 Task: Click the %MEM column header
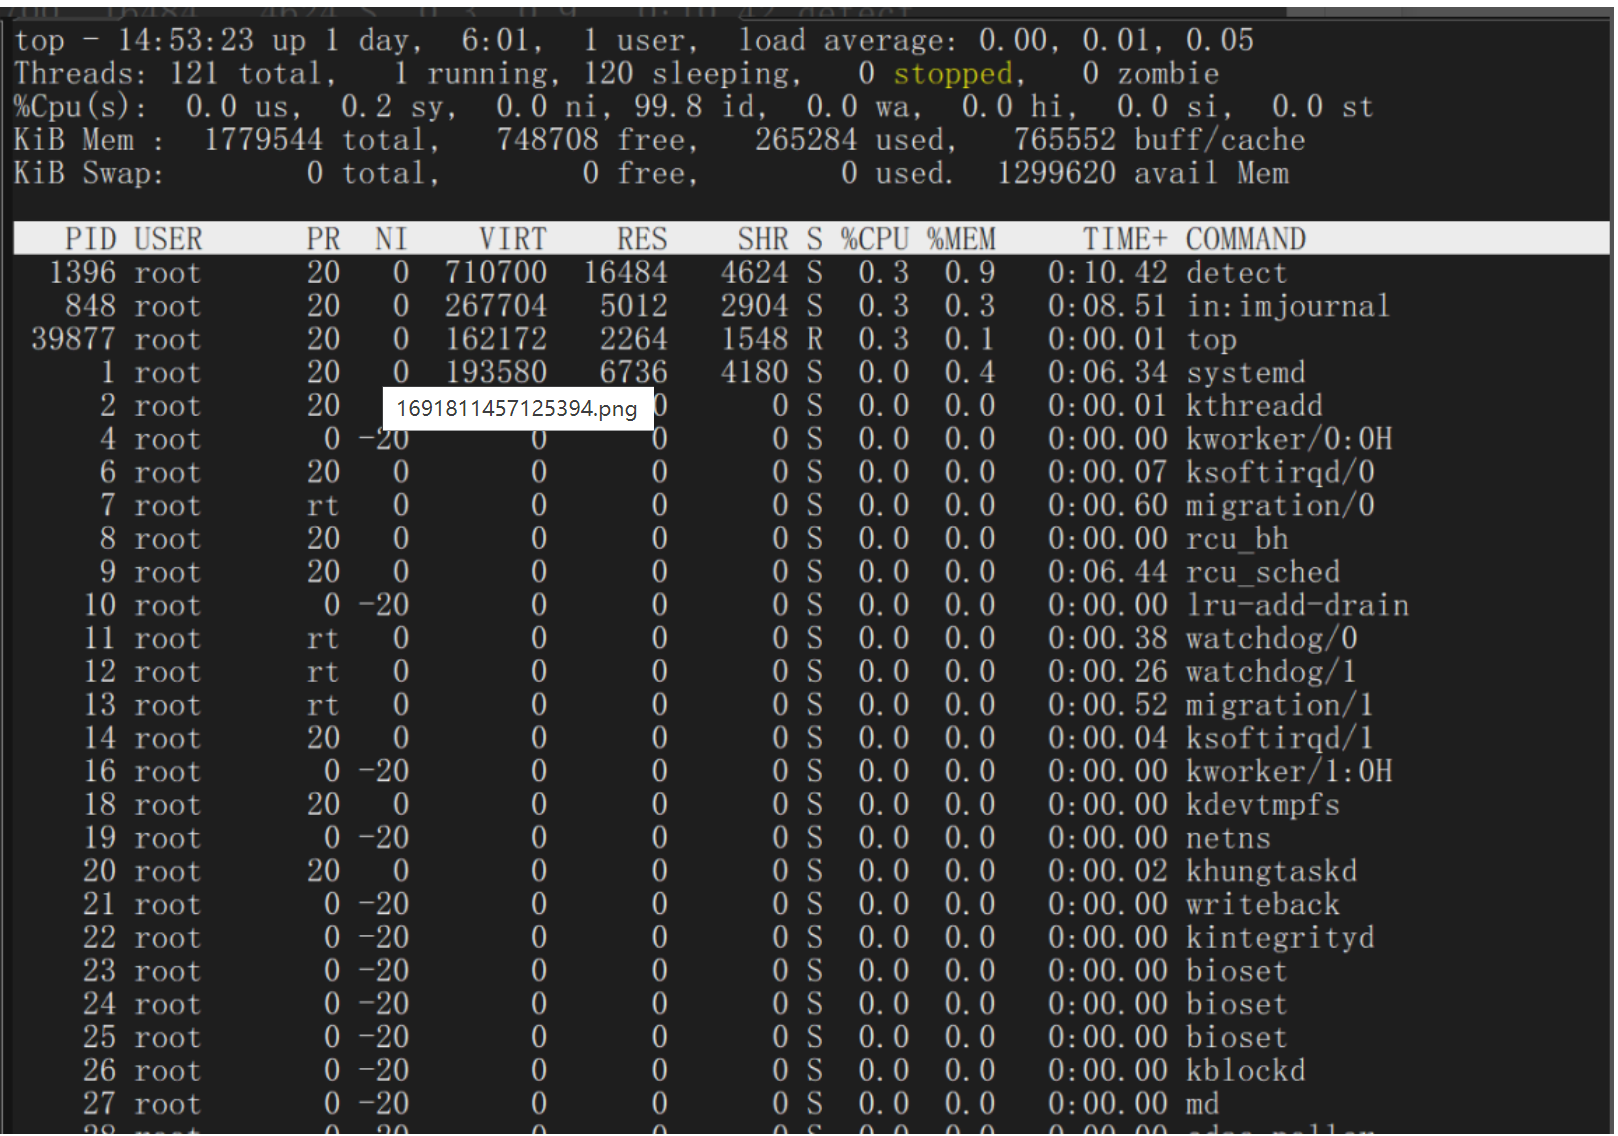960,239
